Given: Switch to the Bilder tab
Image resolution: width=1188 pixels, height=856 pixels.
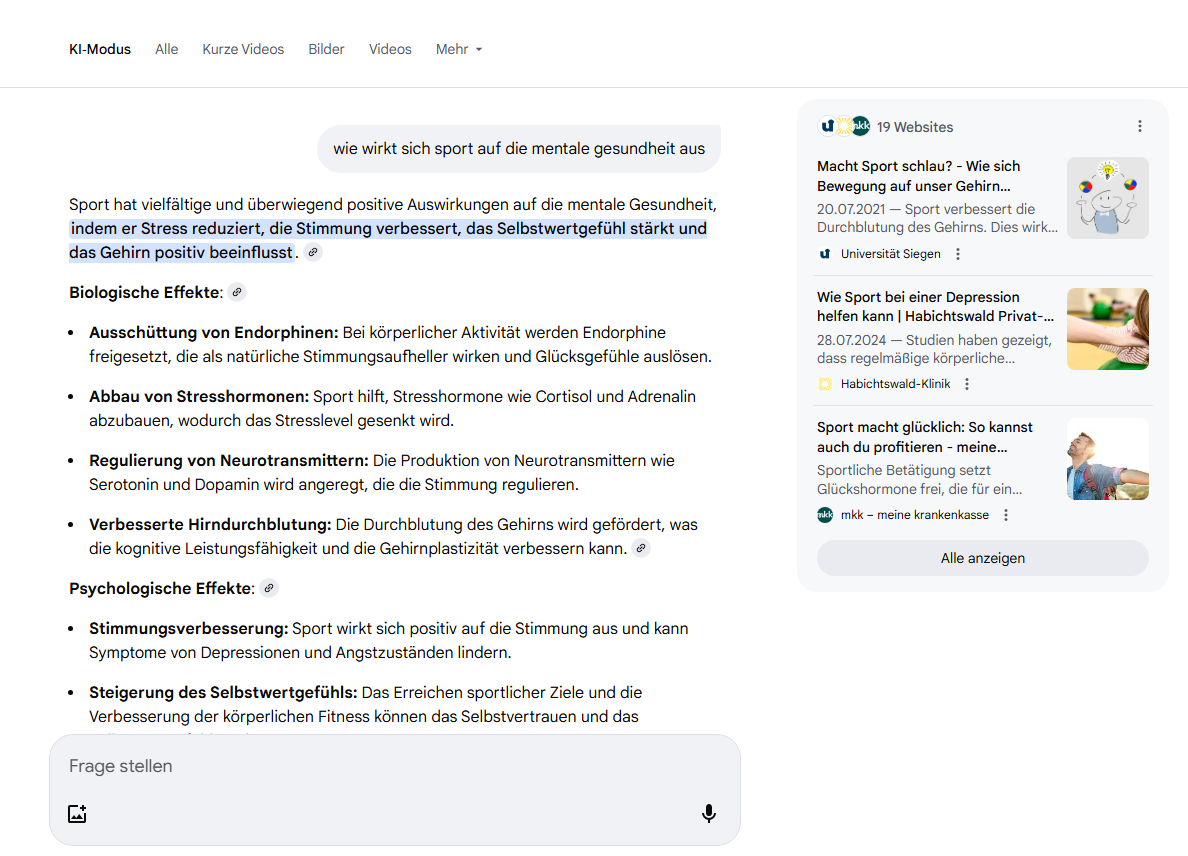Looking at the screenshot, I should [326, 49].
